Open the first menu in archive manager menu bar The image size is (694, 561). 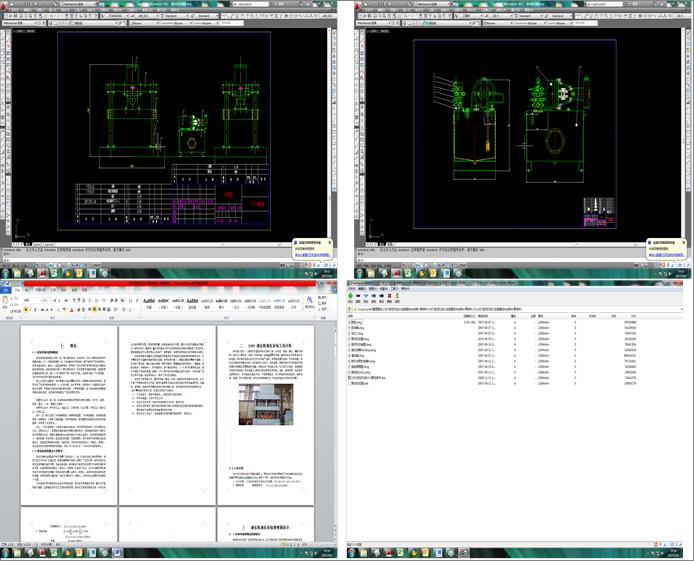tap(352, 289)
